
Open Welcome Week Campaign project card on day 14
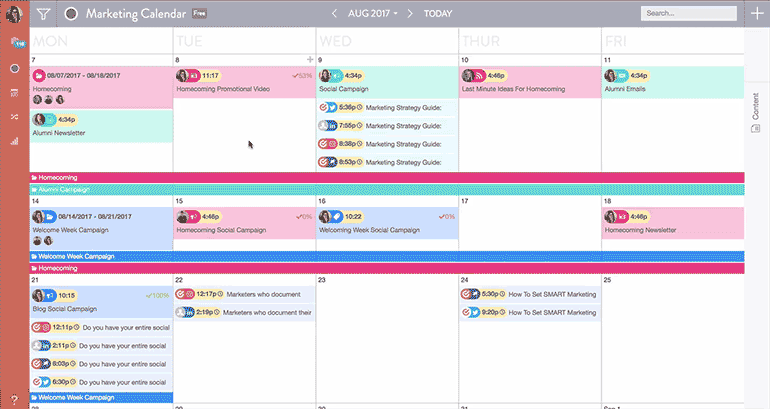click(x=101, y=228)
